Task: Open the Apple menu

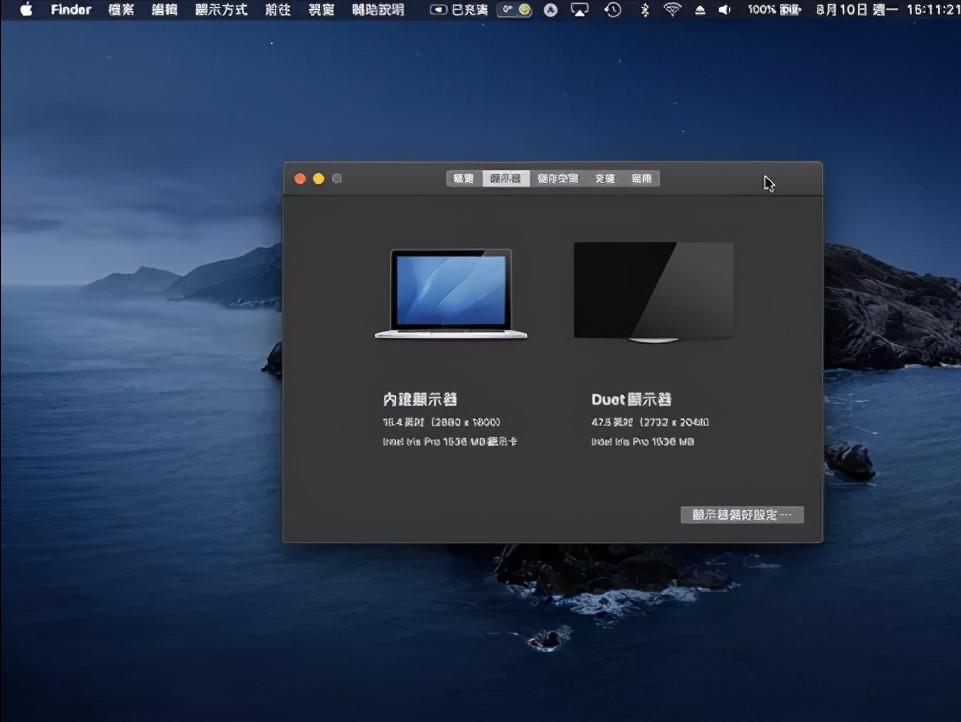Action: click(24, 10)
